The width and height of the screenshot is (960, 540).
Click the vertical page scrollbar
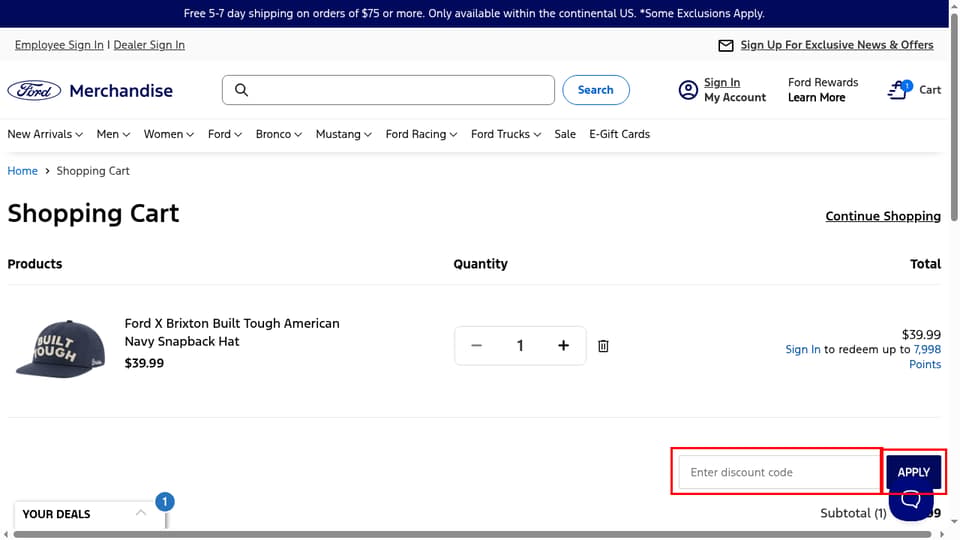[954, 116]
